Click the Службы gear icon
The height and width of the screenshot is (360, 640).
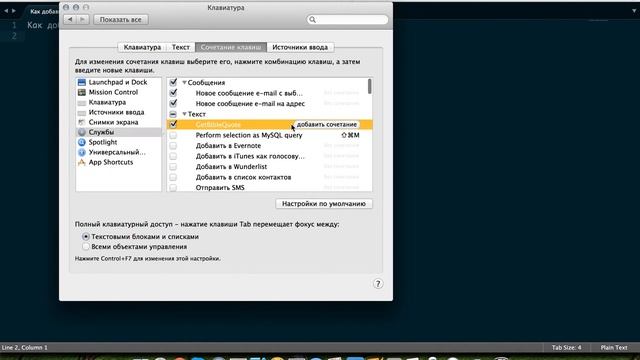click(x=82, y=132)
